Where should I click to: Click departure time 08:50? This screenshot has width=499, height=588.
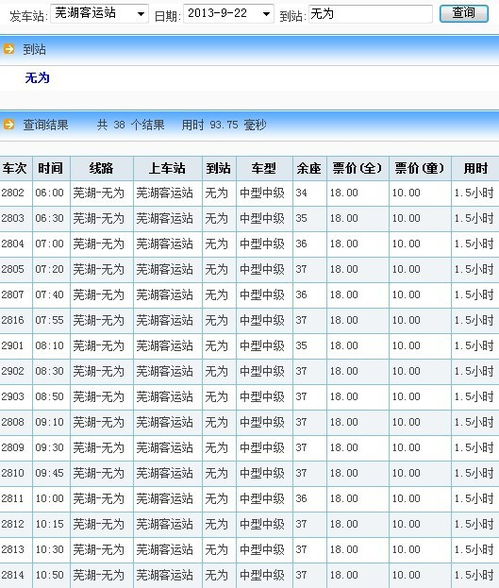pyautogui.click(x=49, y=397)
